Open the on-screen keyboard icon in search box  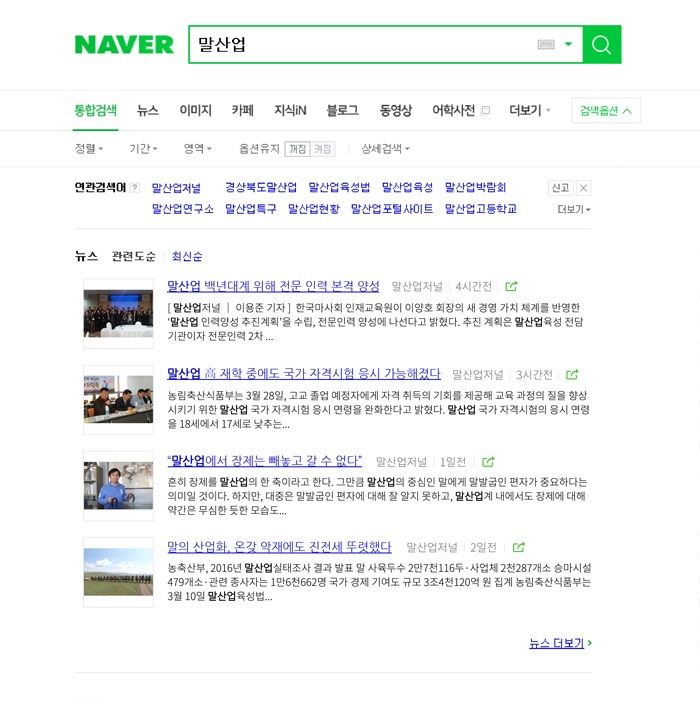(x=546, y=44)
